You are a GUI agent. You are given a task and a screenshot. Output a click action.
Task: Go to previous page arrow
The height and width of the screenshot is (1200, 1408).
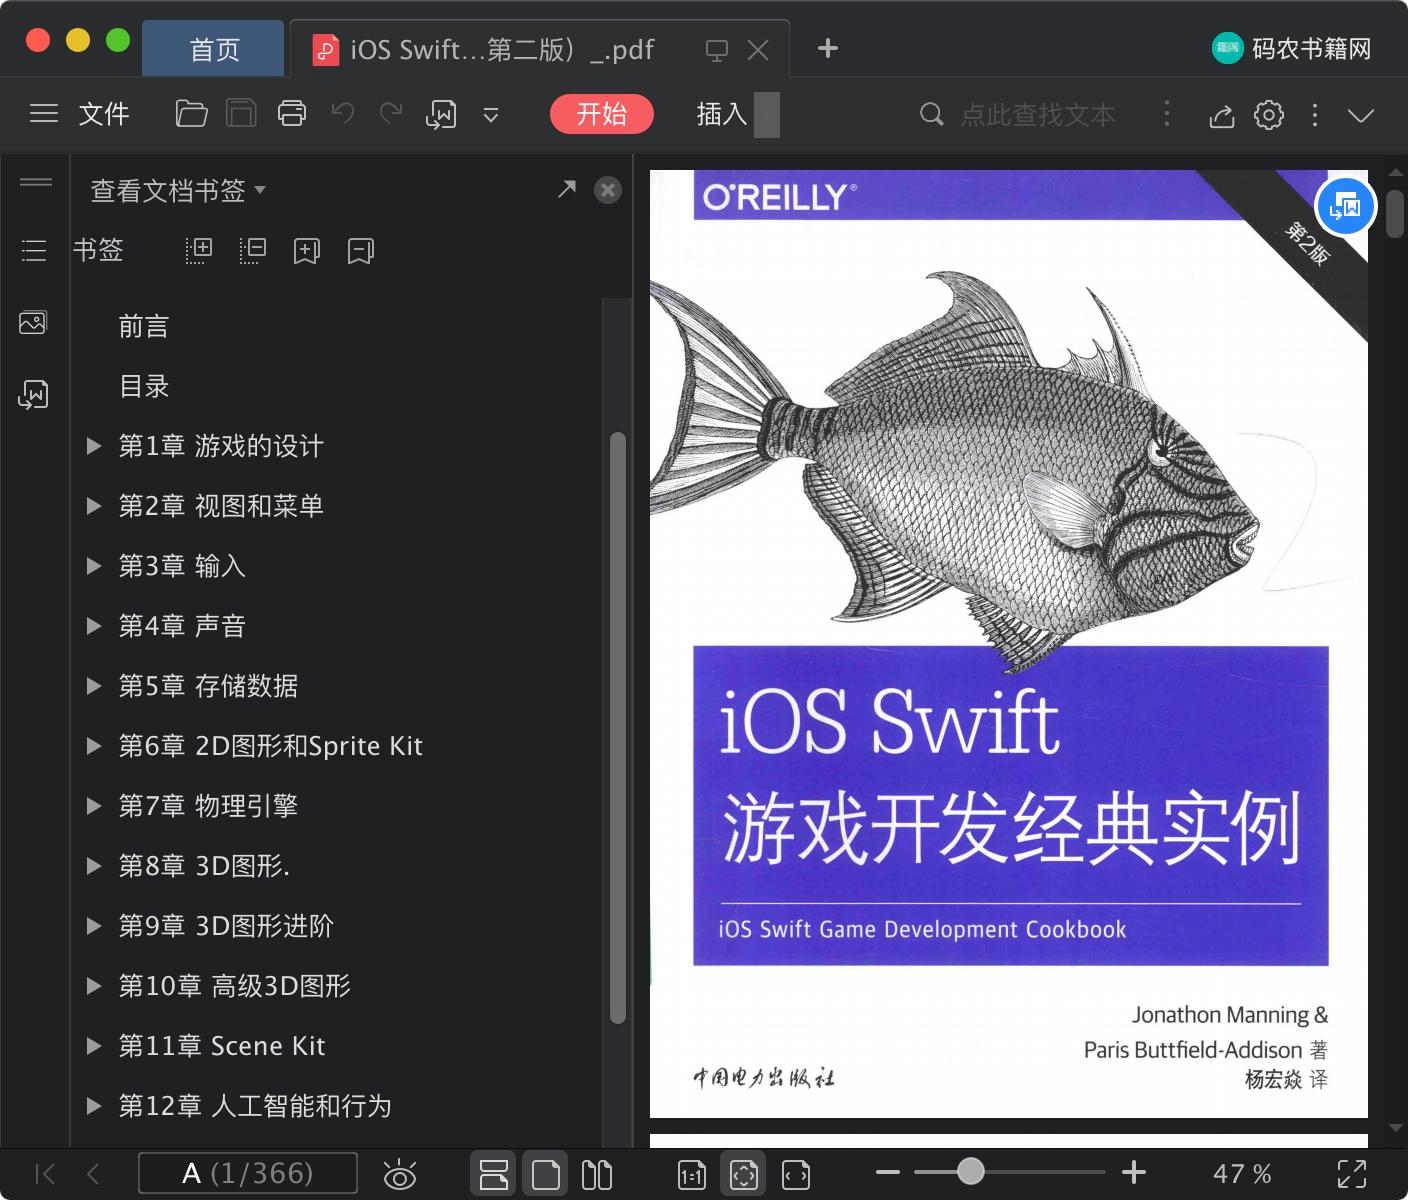click(93, 1173)
